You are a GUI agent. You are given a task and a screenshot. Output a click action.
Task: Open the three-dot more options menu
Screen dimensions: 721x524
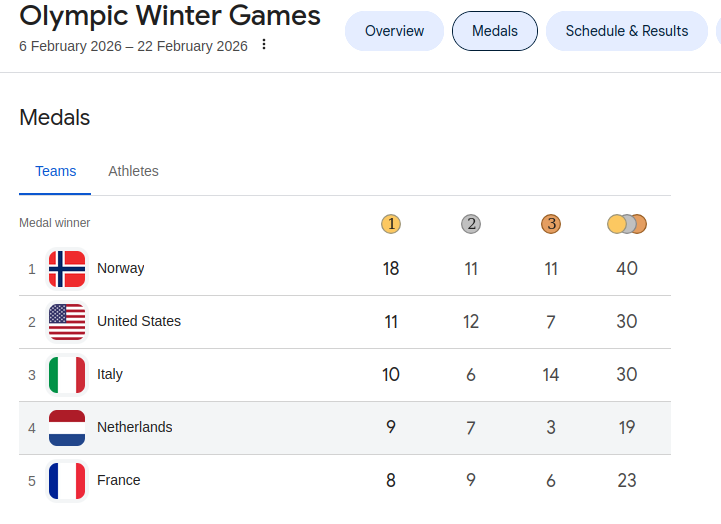[264, 45]
